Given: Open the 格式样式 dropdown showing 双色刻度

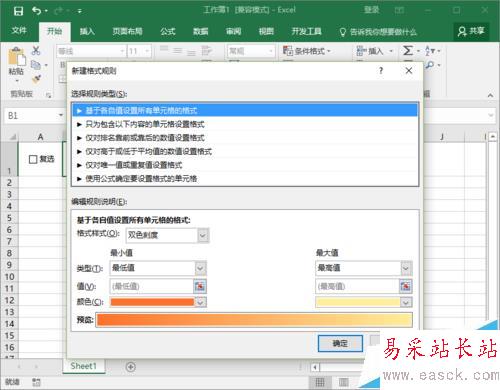Looking at the screenshot, I should 167,235.
